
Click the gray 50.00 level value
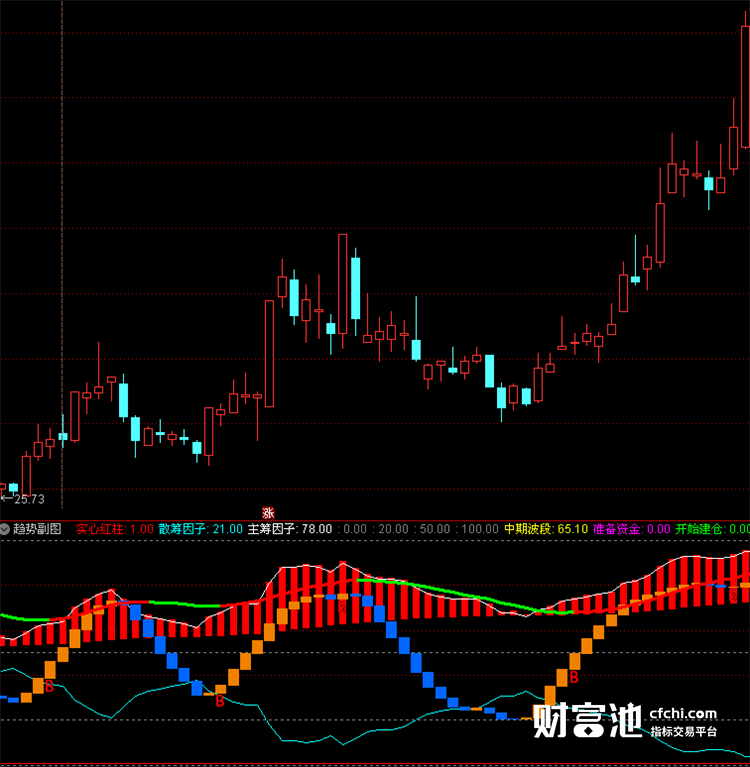(435, 529)
